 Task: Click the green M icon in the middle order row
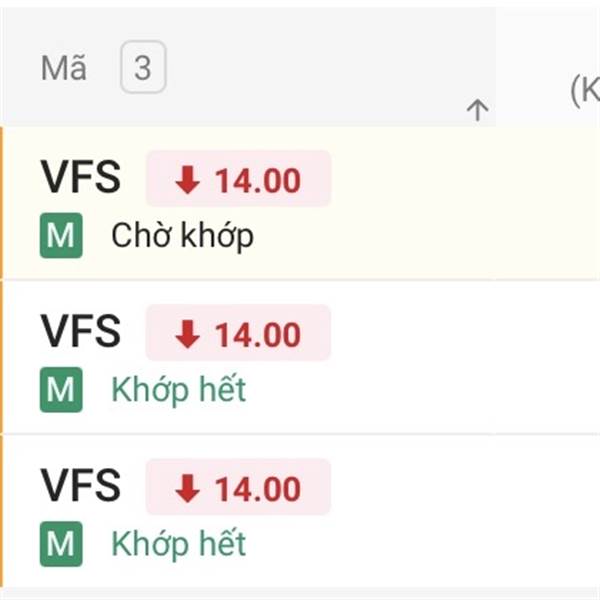61,390
